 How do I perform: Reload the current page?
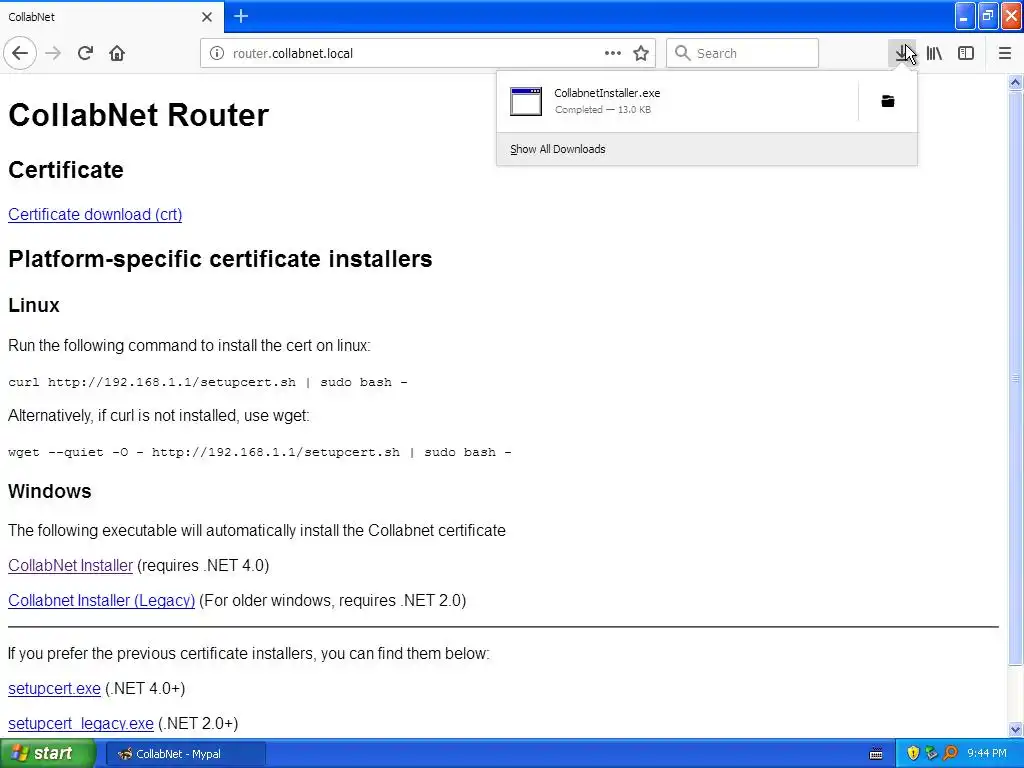click(x=85, y=53)
